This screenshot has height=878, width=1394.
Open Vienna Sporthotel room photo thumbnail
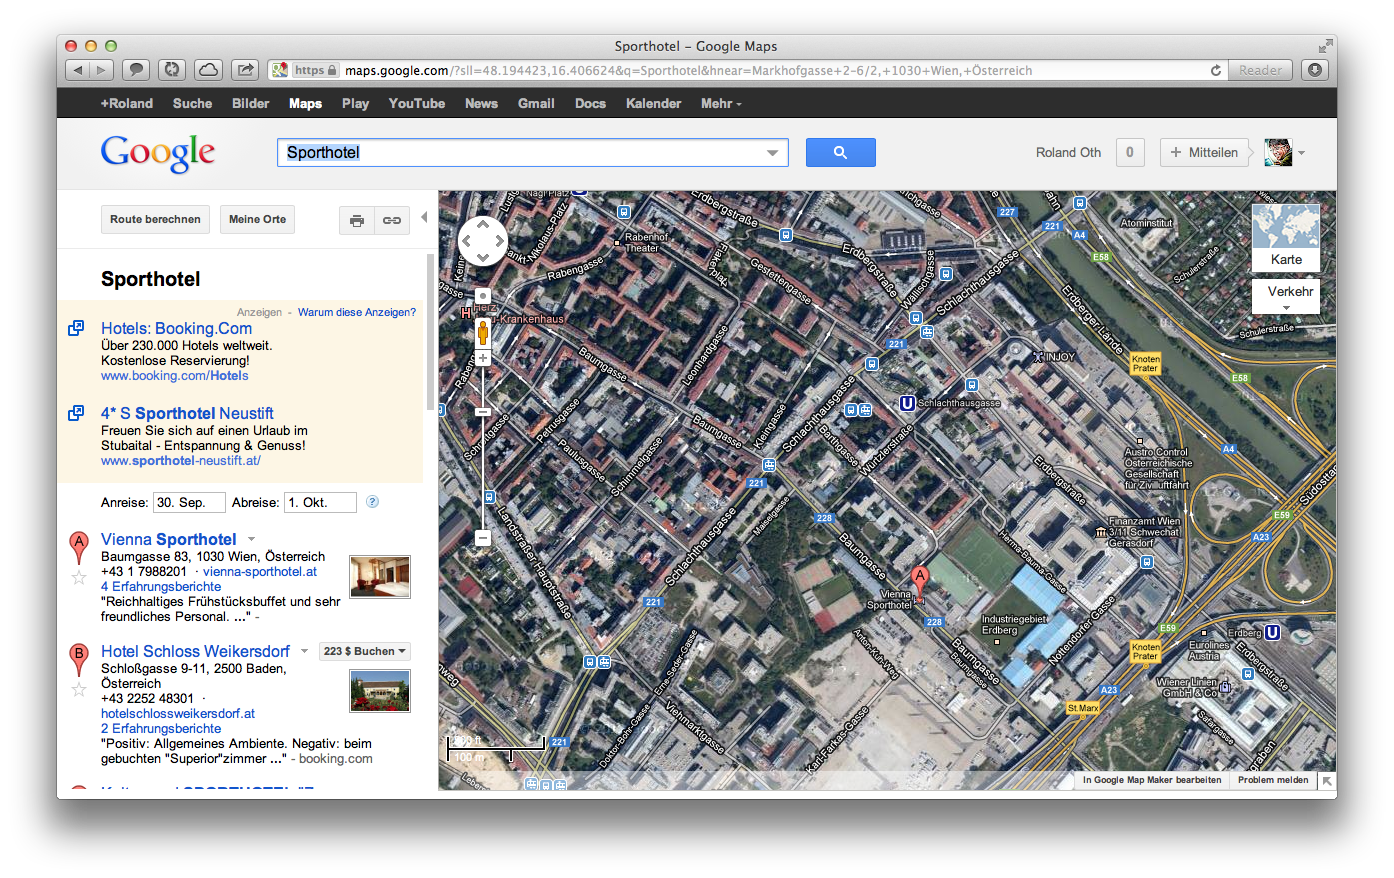[x=380, y=577]
